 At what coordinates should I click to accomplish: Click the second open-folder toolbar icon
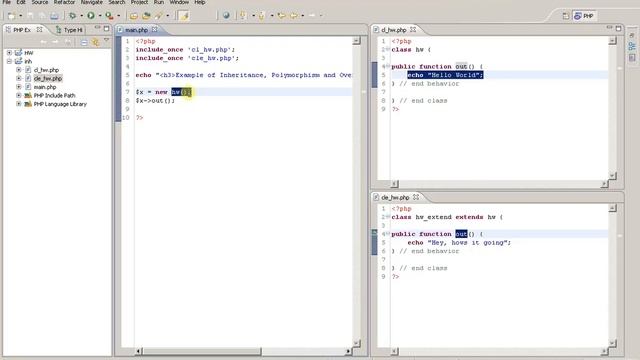(x=146, y=16)
